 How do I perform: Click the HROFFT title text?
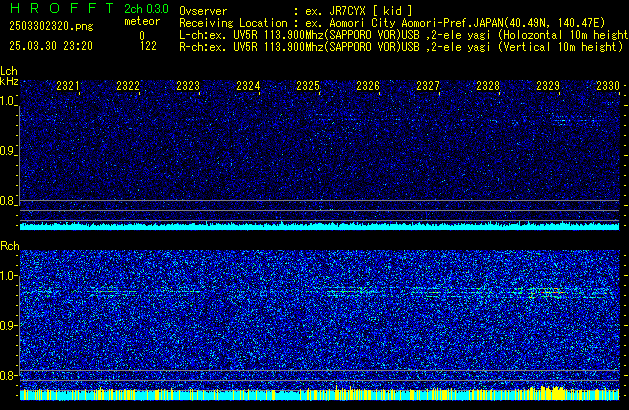62,8
